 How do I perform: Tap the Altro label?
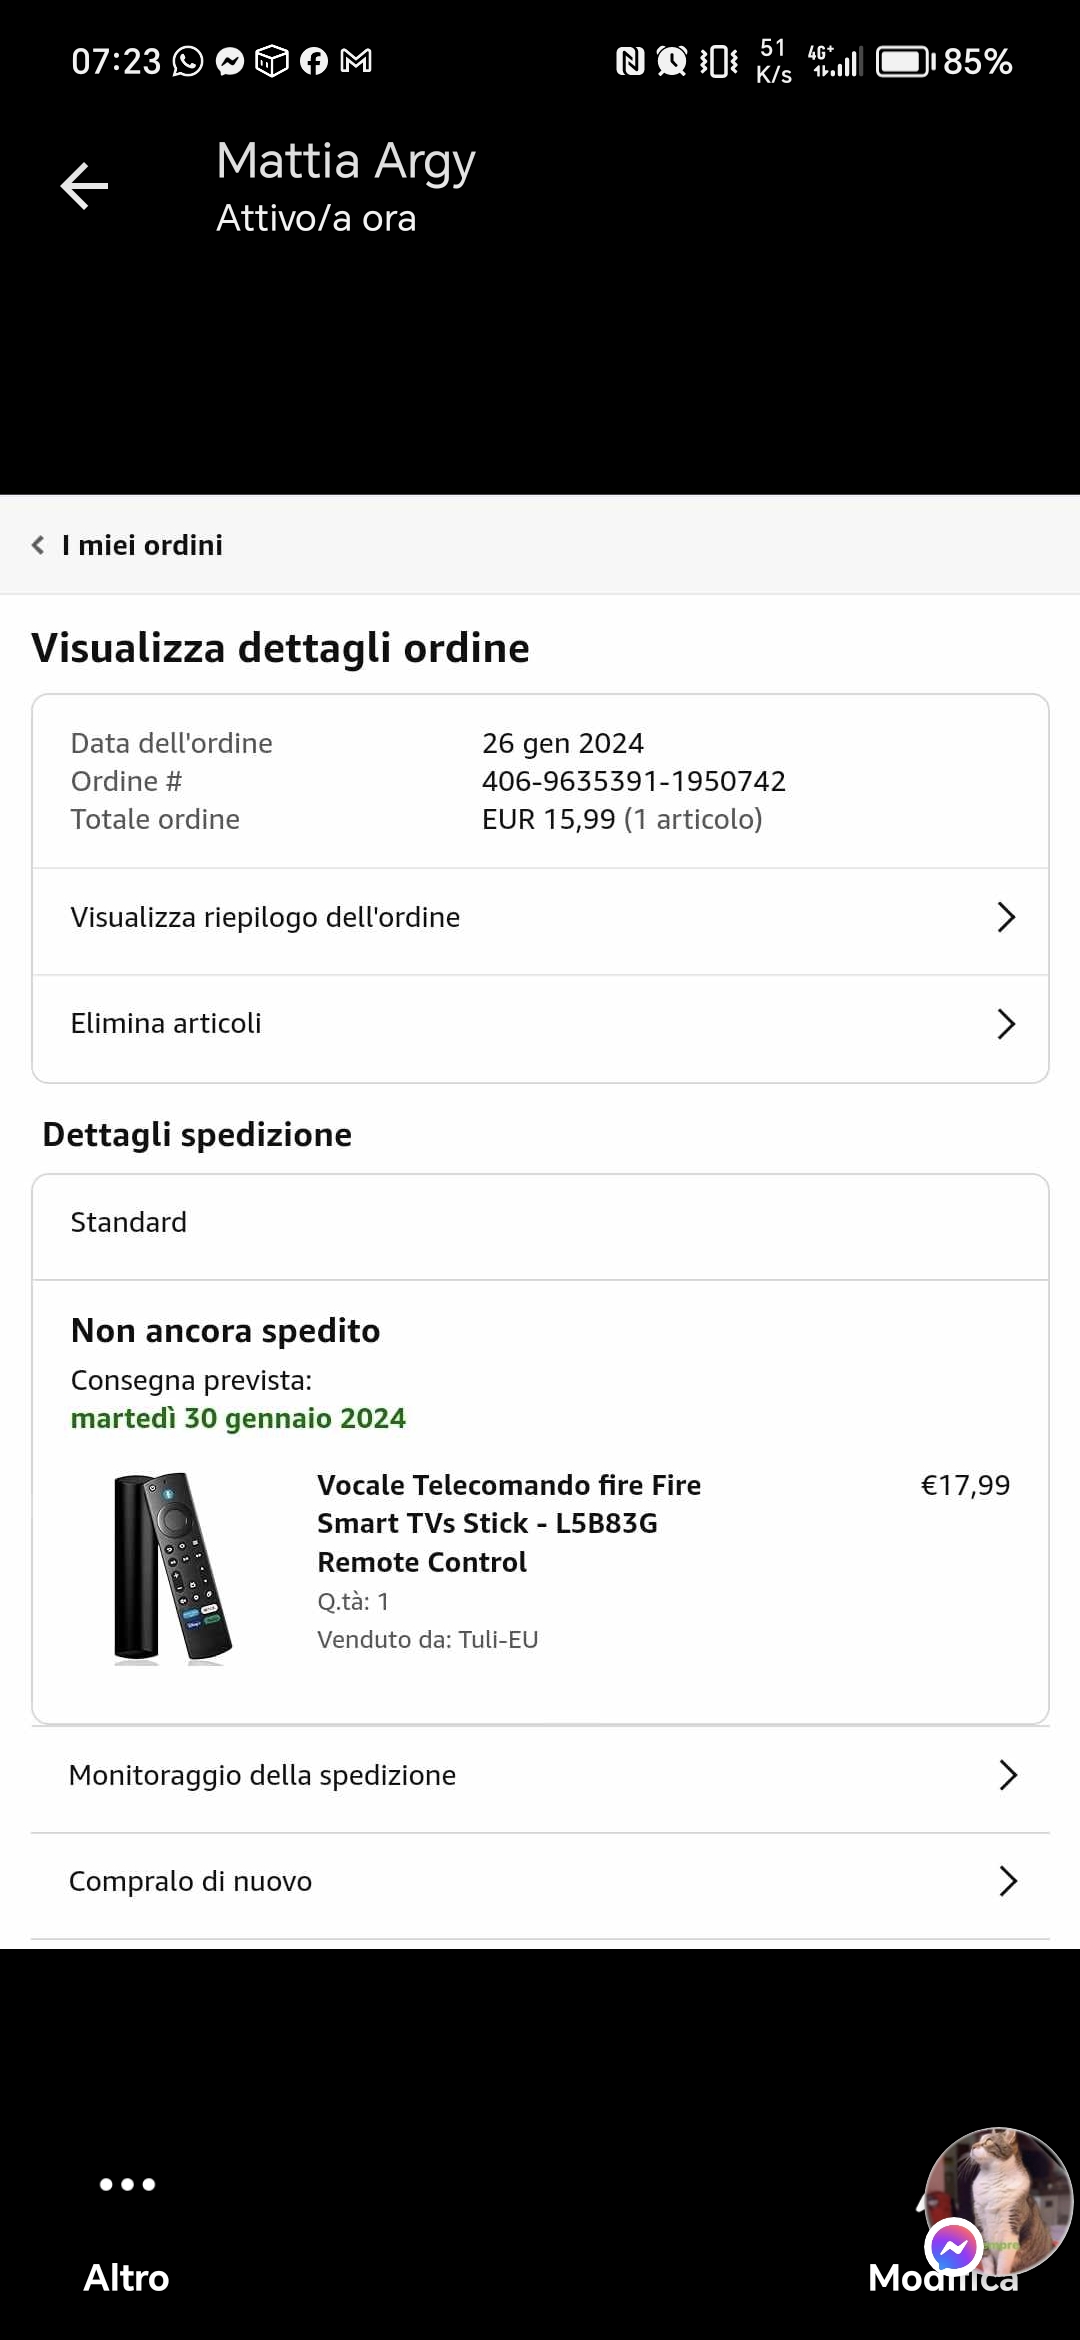pos(126,2277)
